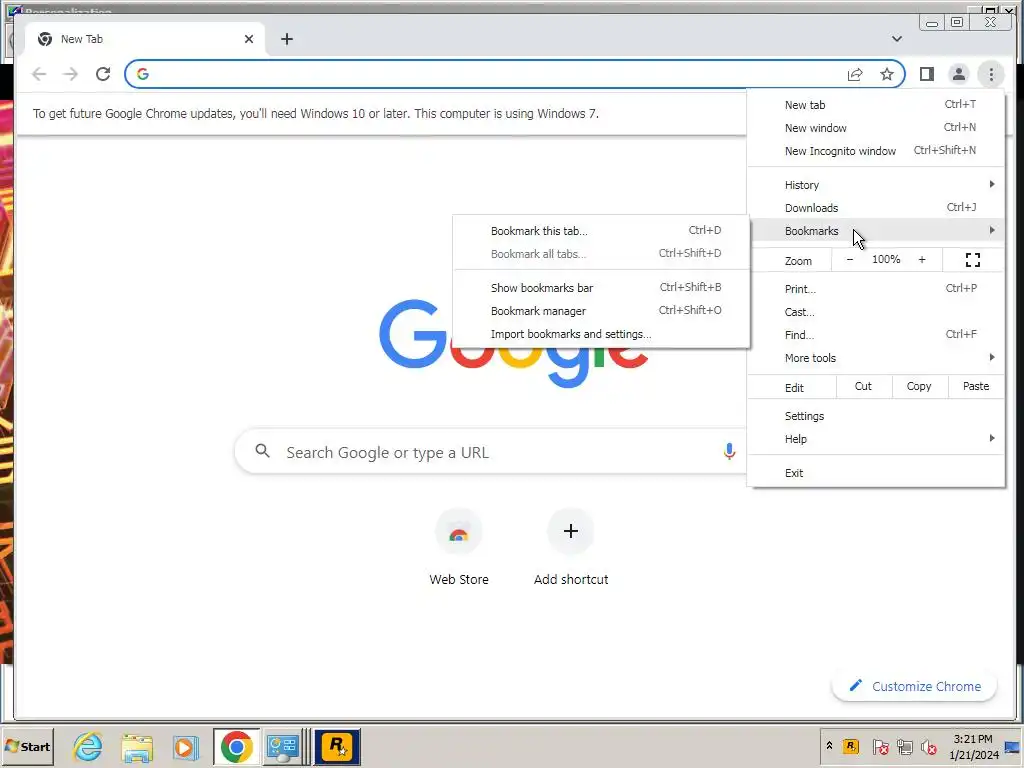Select New tab in Chrome menu
This screenshot has width=1024, height=768.
point(876,104)
